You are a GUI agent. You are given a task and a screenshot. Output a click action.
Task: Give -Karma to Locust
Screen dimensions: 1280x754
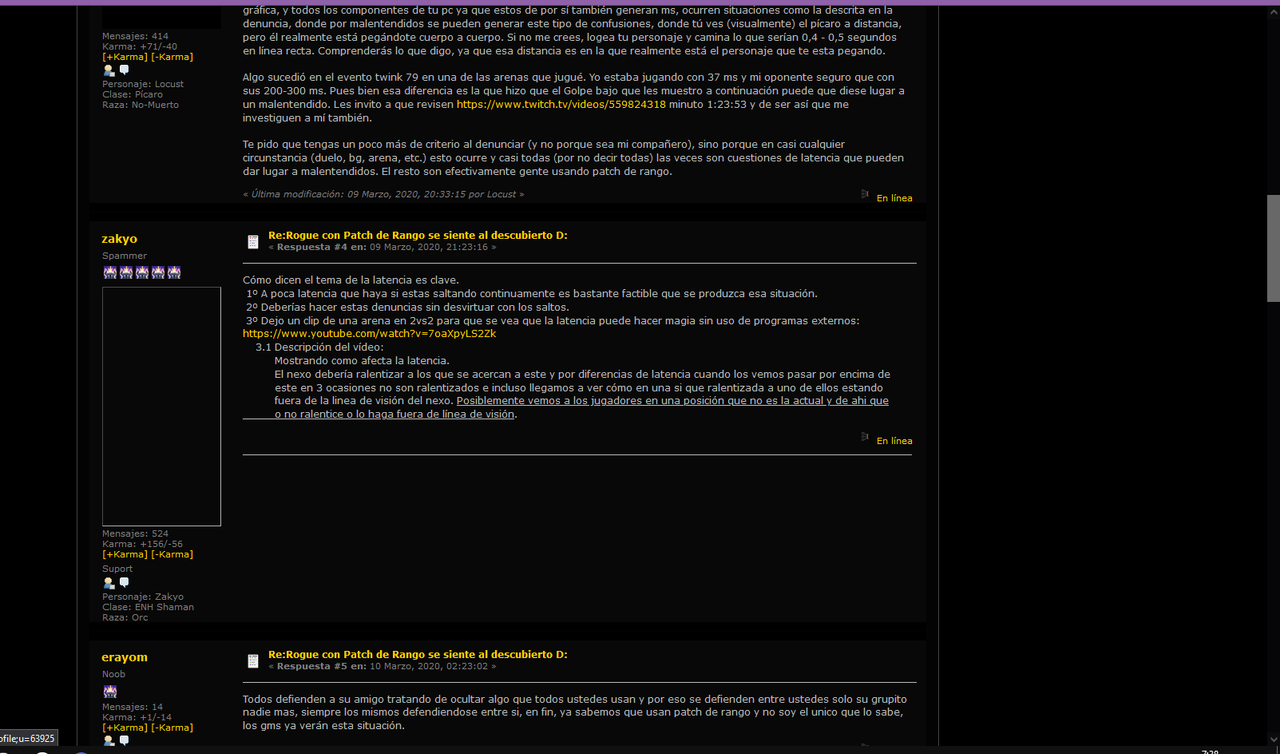click(172, 57)
